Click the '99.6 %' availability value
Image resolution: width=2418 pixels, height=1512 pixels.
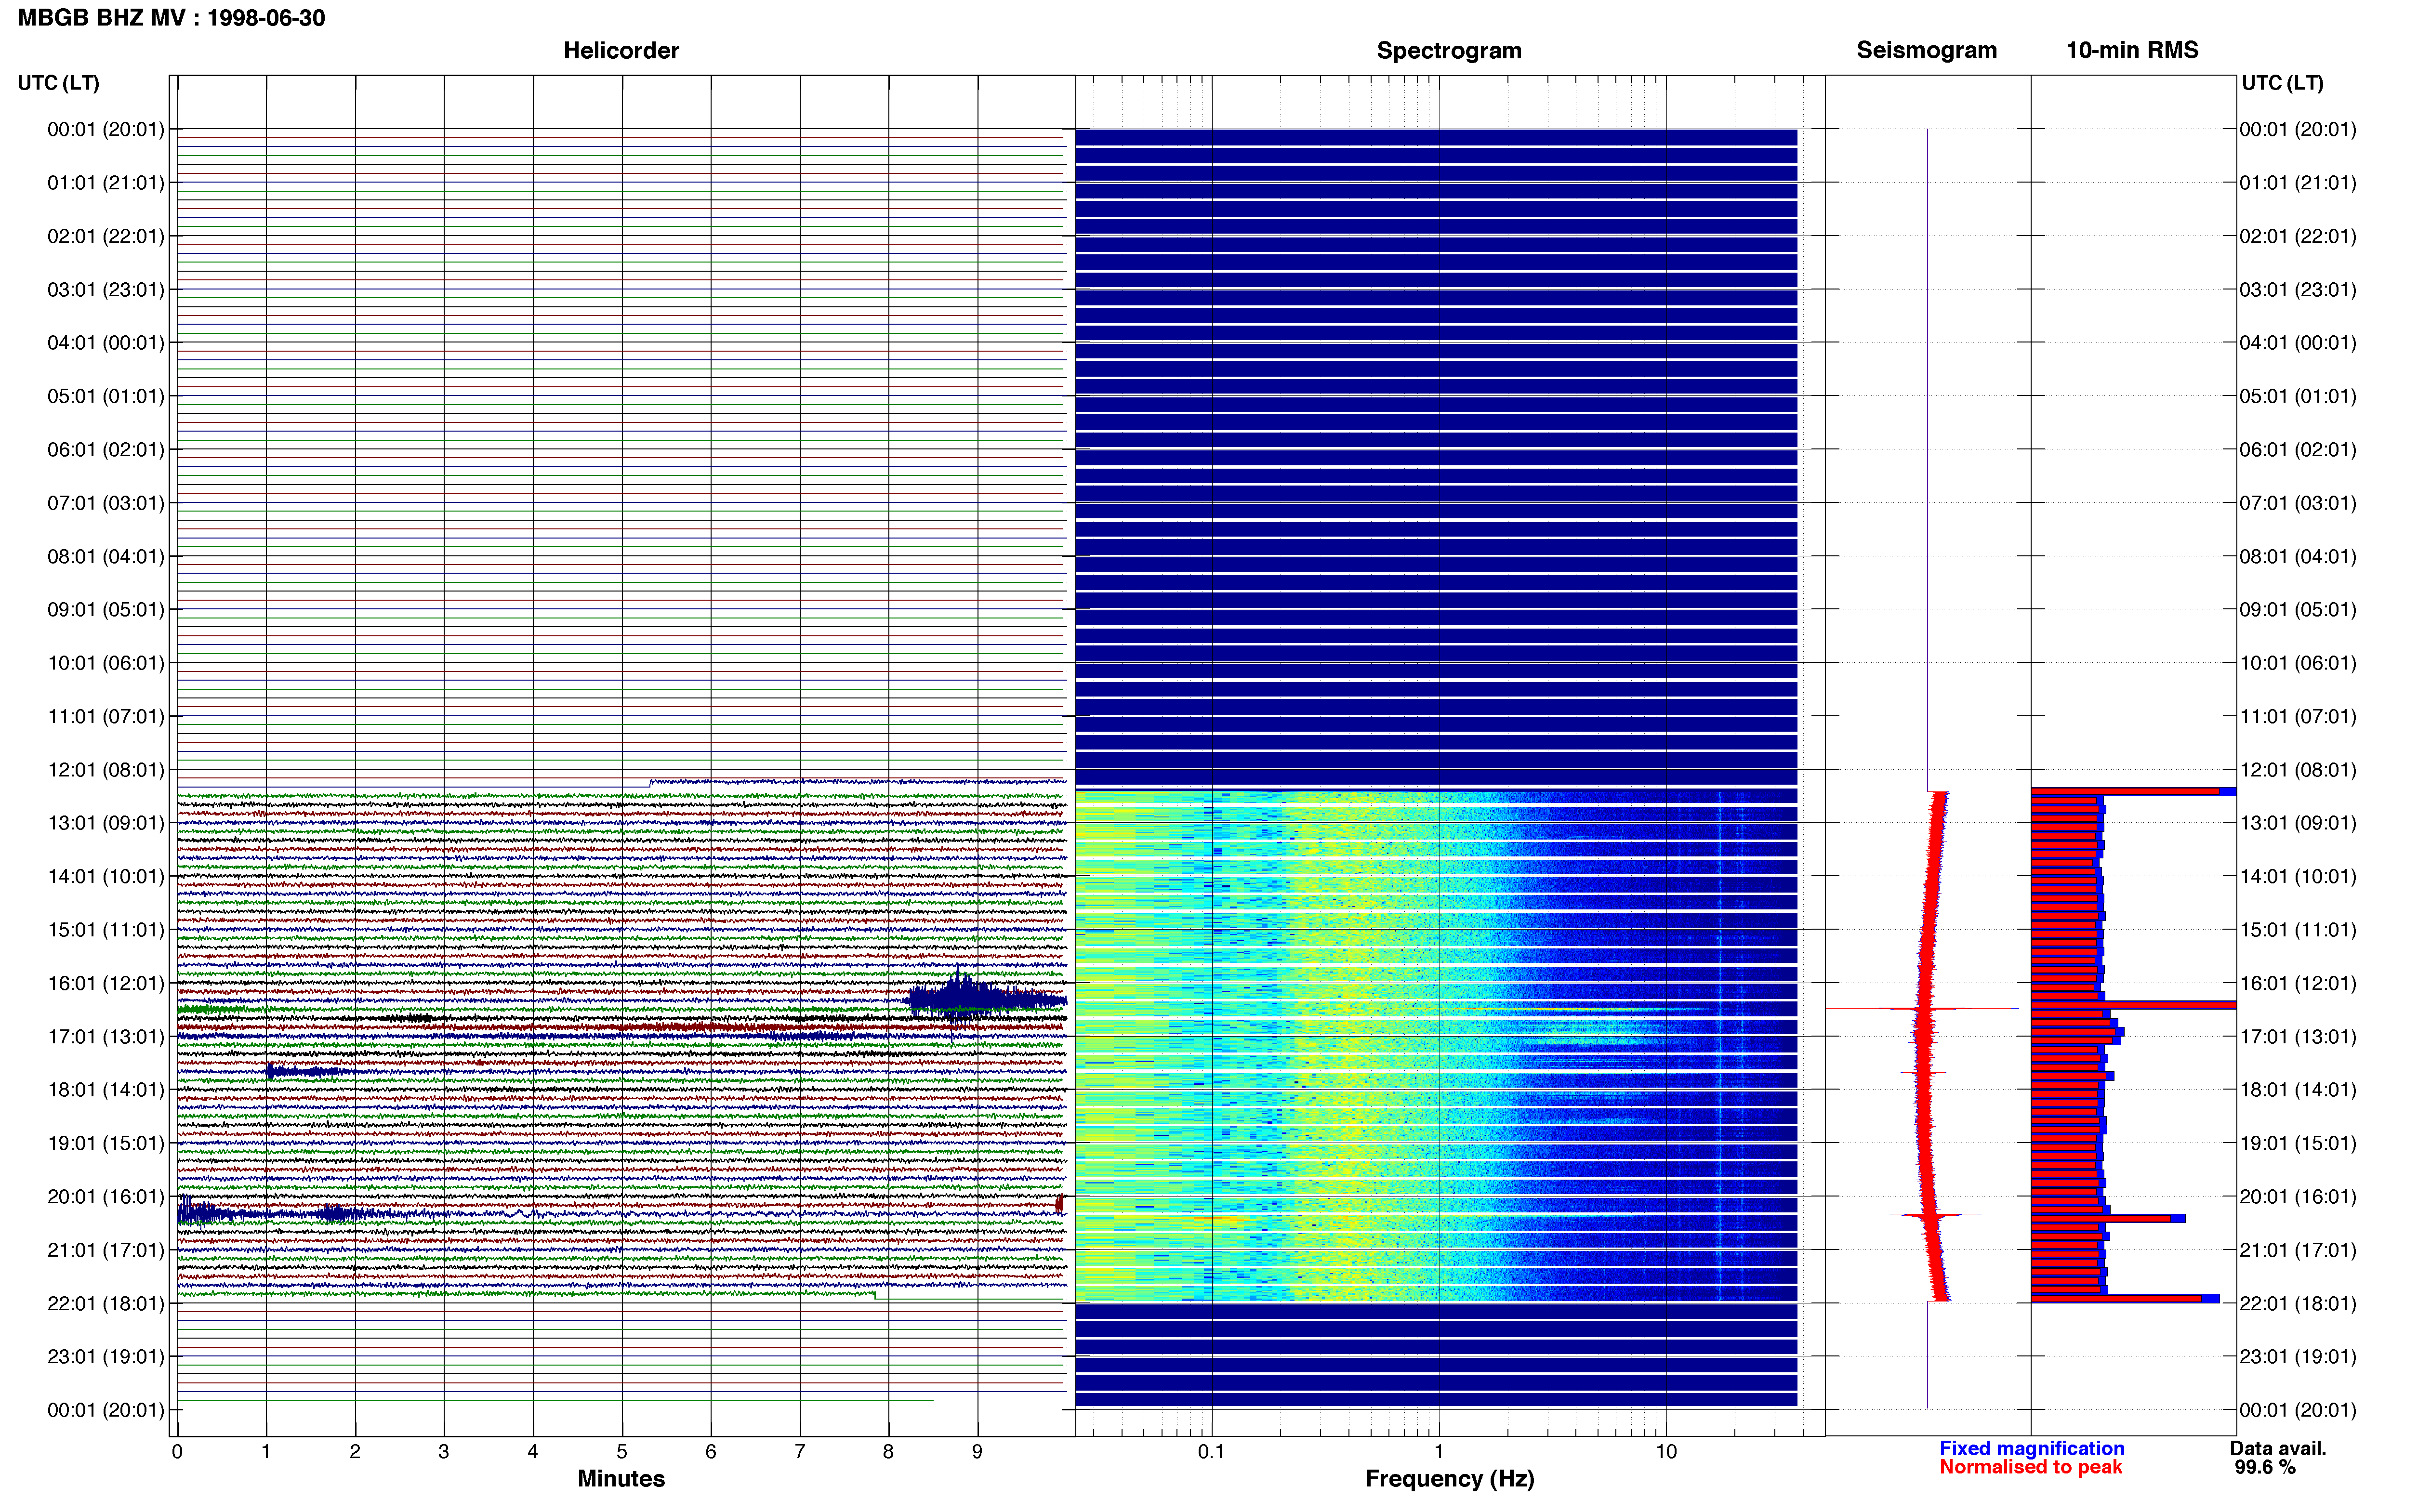tap(2265, 1467)
